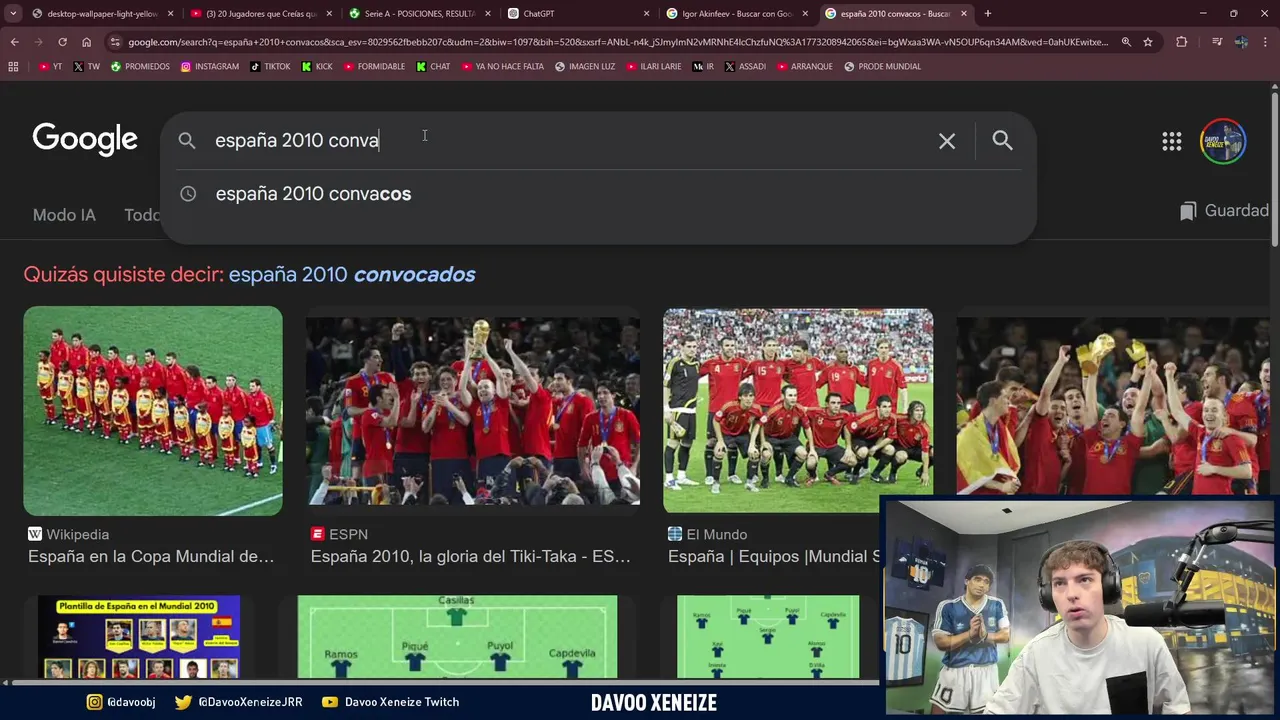Viewport: 1280px width, 720px height.
Task: Open the YA NO HACE FALTA bookmark
Action: 502,66
